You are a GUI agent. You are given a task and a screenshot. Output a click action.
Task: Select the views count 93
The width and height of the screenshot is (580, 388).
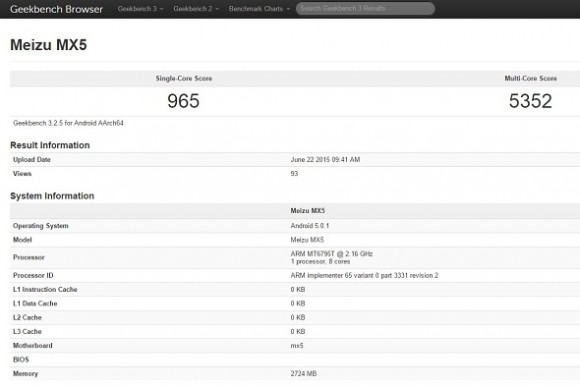pos(294,174)
